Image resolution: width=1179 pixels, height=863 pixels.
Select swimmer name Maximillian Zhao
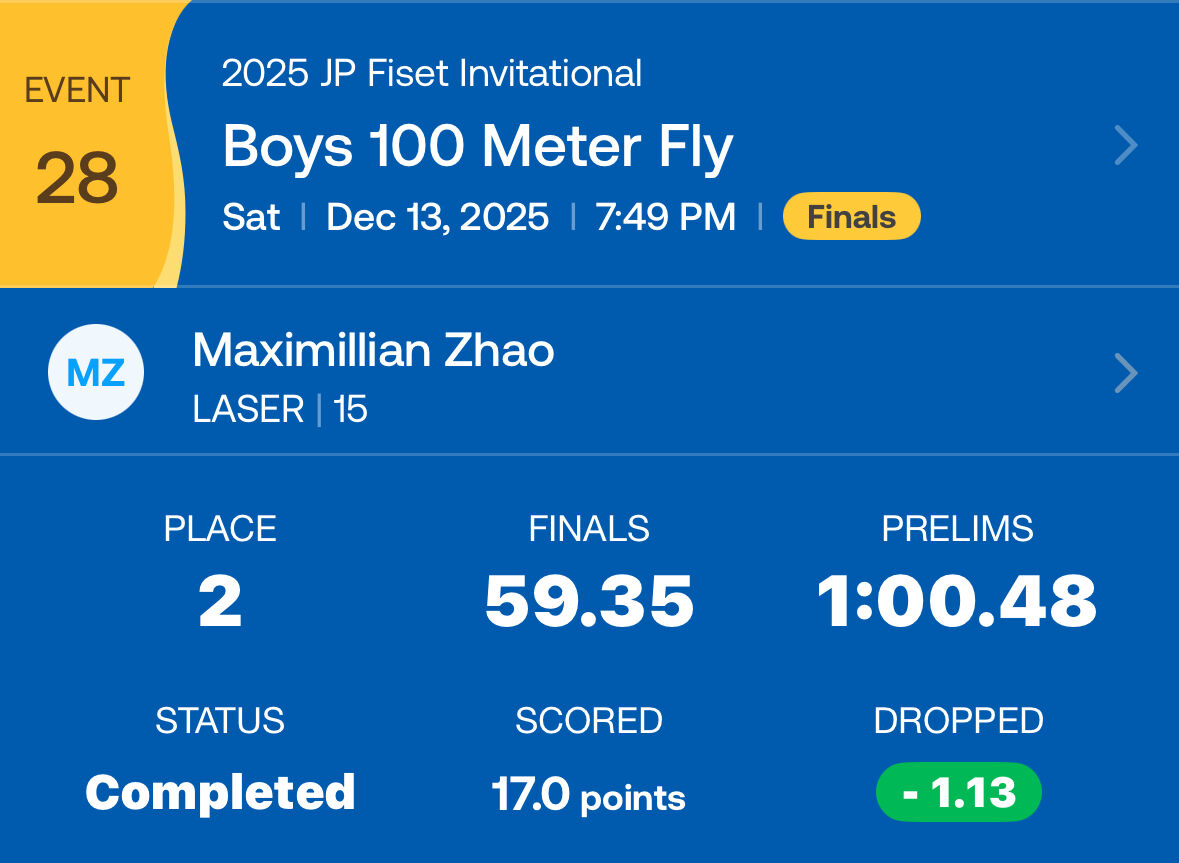[x=373, y=351]
